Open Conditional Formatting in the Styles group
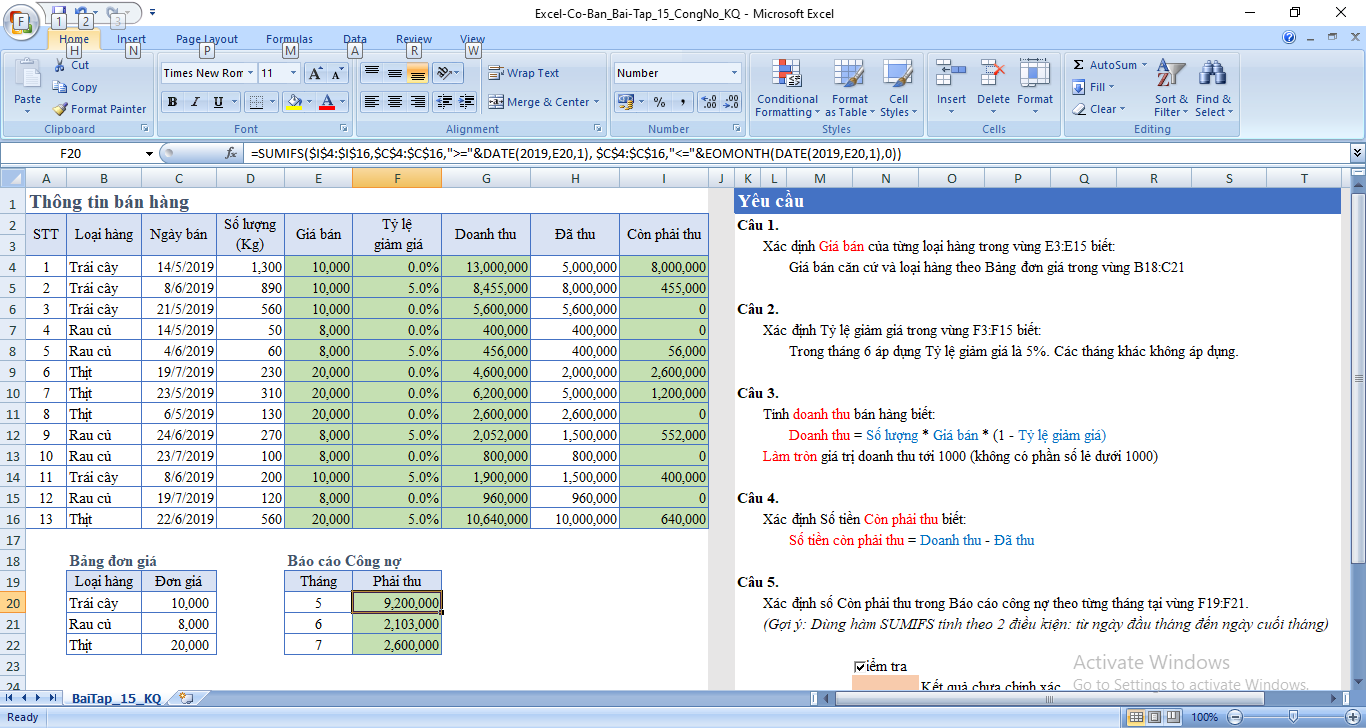The height and width of the screenshot is (728, 1366). click(787, 88)
